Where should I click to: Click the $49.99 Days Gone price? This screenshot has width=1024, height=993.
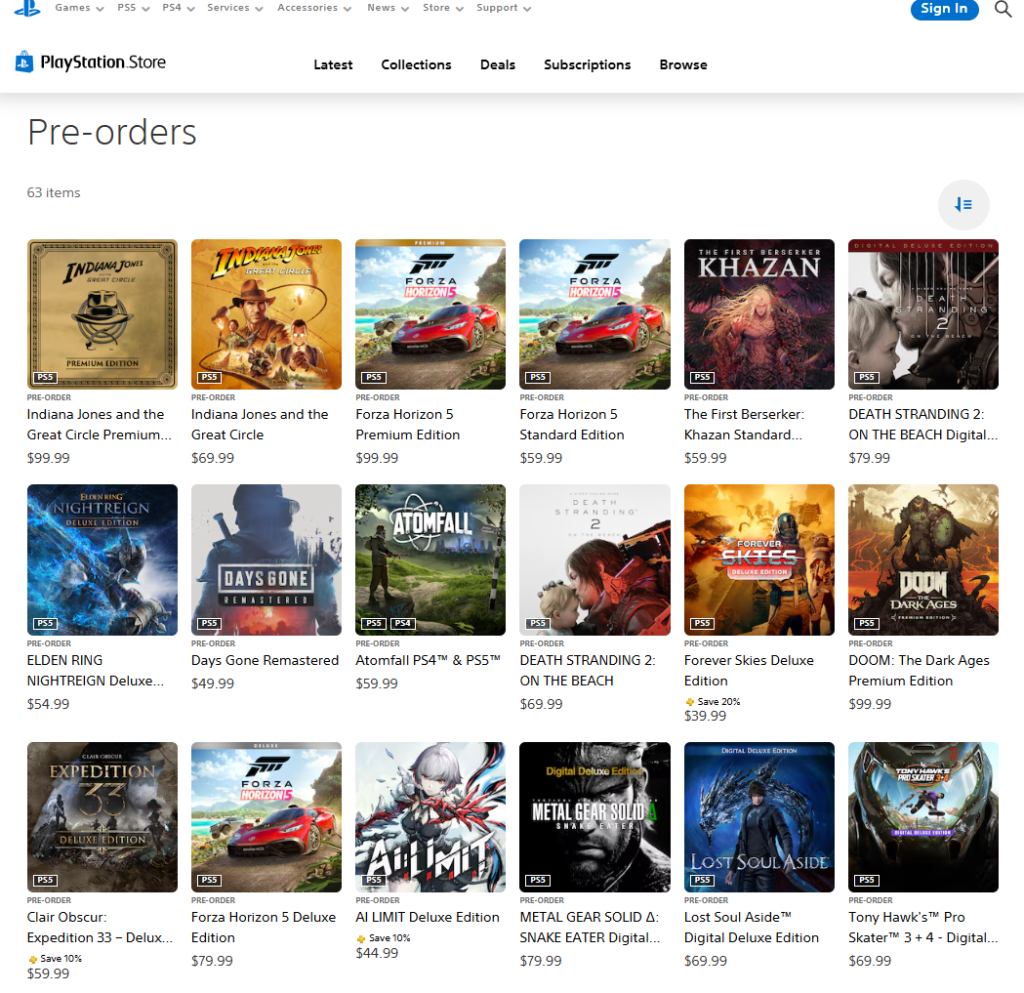click(x=212, y=684)
